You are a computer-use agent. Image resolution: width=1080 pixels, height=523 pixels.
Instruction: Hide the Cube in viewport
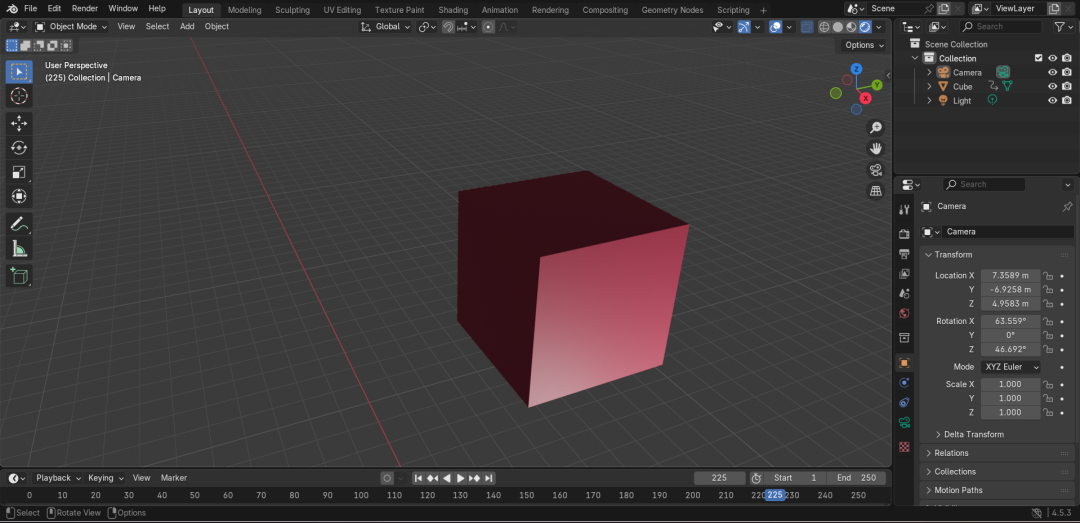(x=1052, y=87)
